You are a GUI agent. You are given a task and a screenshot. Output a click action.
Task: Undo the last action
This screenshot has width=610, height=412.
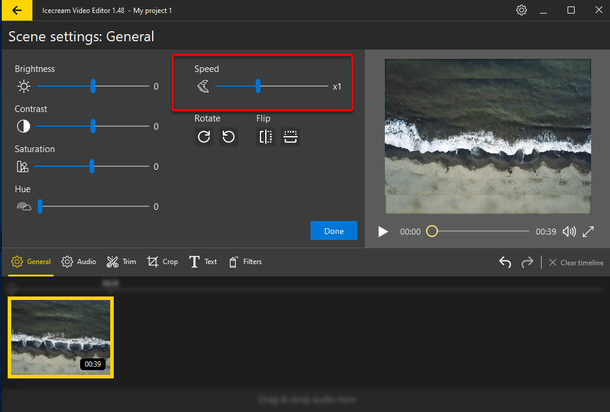click(x=505, y=262)
